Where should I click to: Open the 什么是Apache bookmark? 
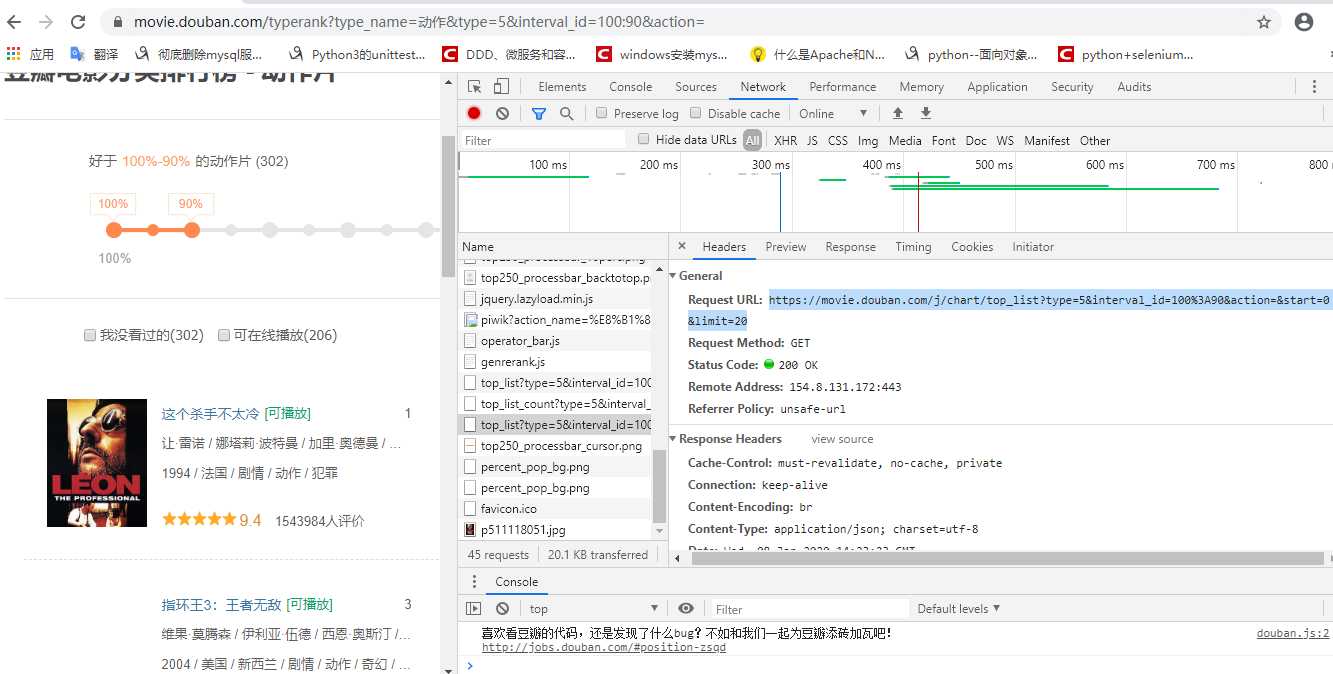[819, 54]
